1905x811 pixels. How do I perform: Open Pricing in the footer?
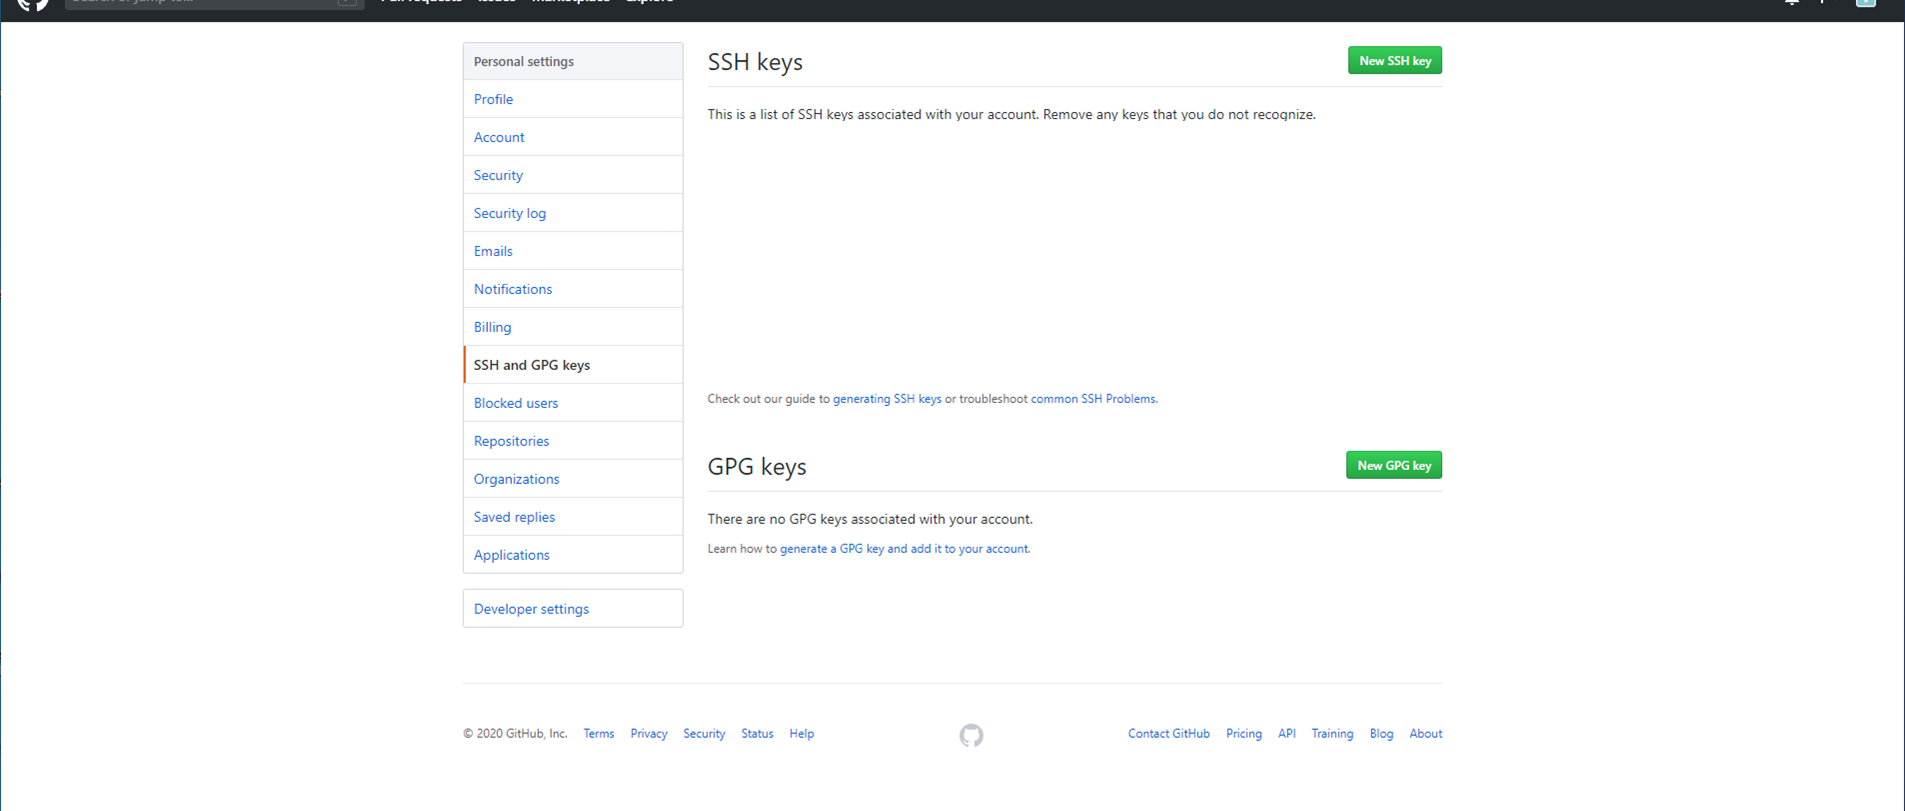1244,734
